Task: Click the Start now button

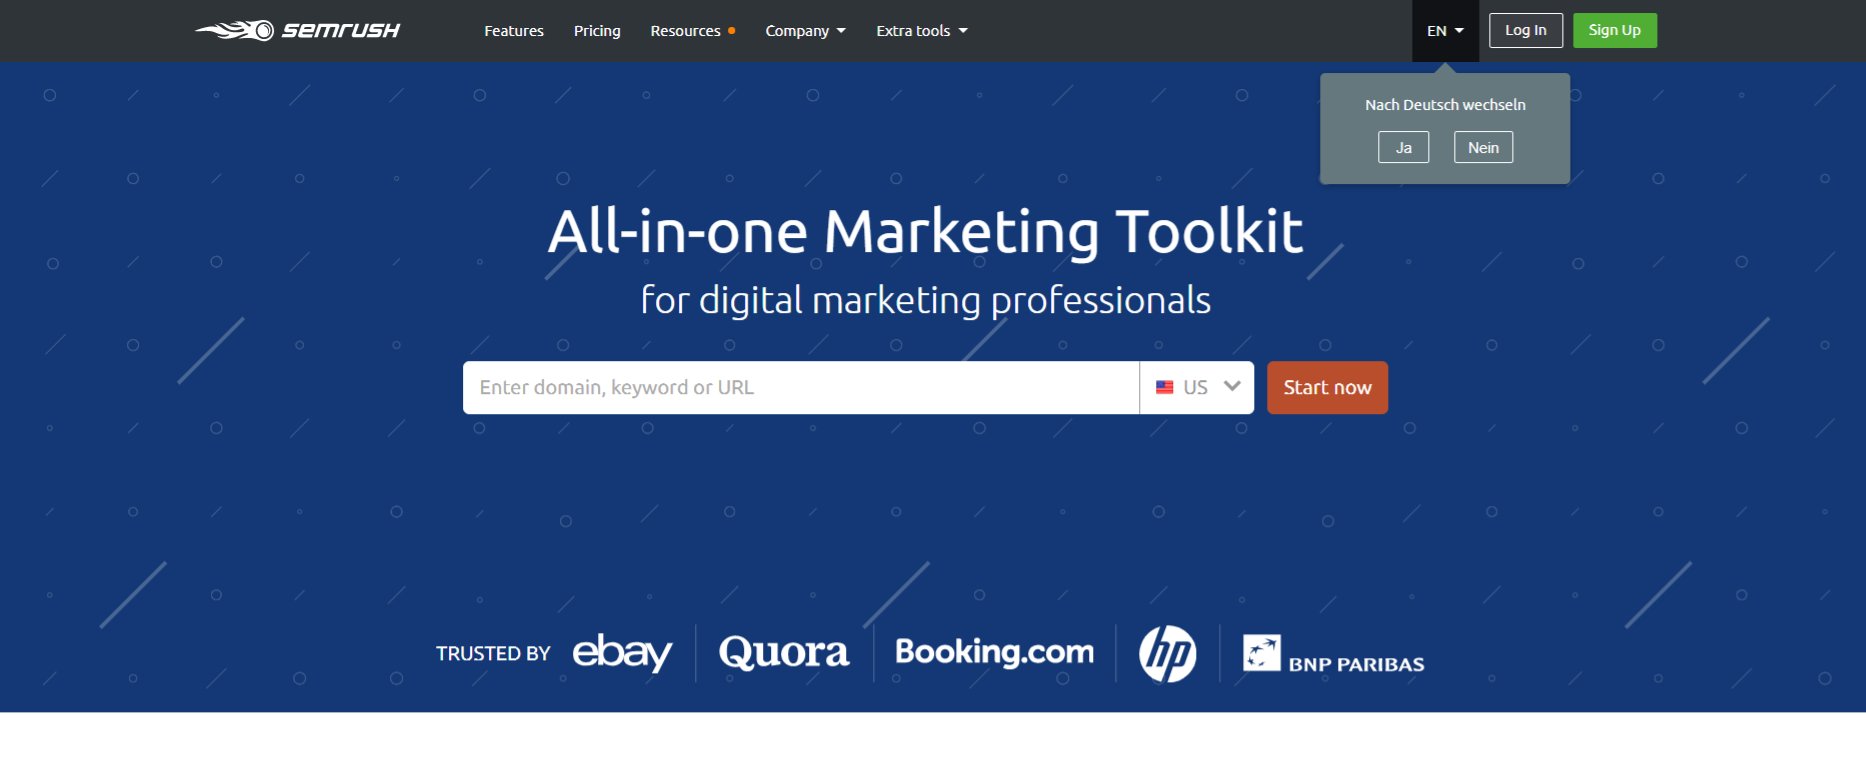Action: click(1327, 387)
